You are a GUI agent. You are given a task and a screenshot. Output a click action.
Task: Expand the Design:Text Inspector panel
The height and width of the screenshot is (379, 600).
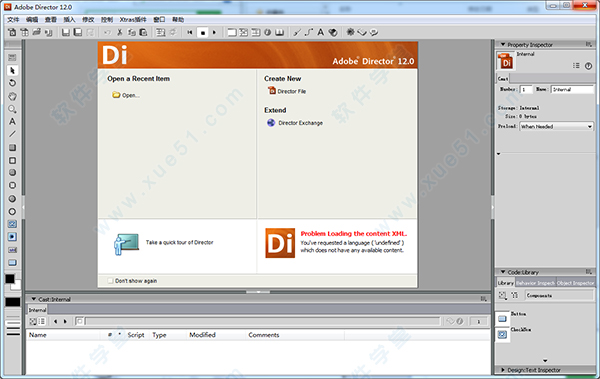[x=503, y=370]
